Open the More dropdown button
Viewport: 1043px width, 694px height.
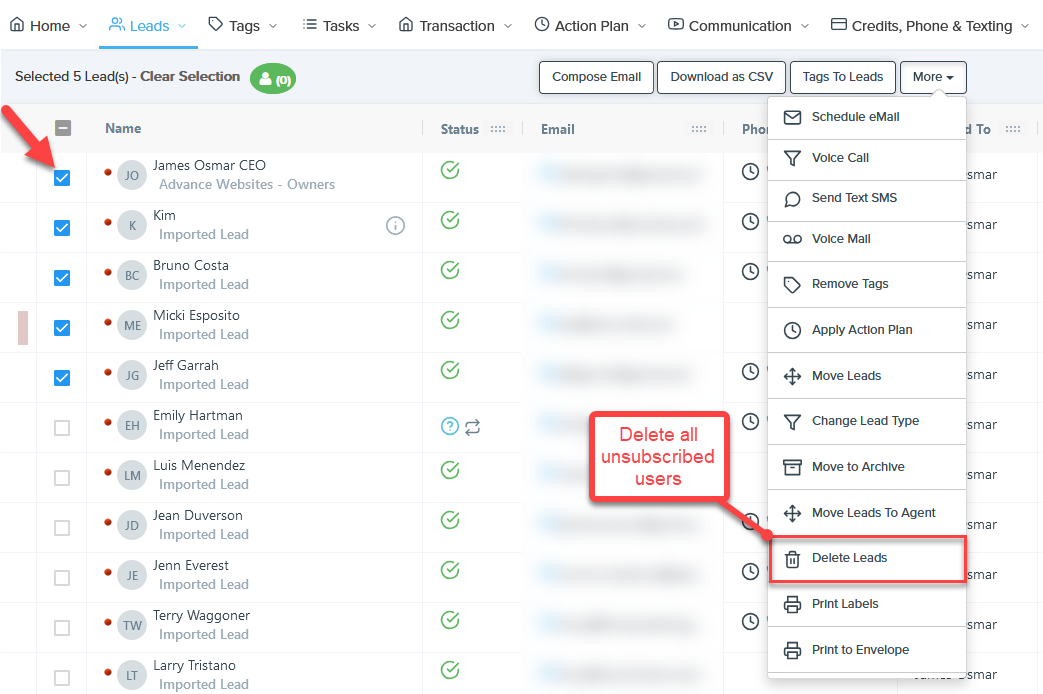click(932, 77)
